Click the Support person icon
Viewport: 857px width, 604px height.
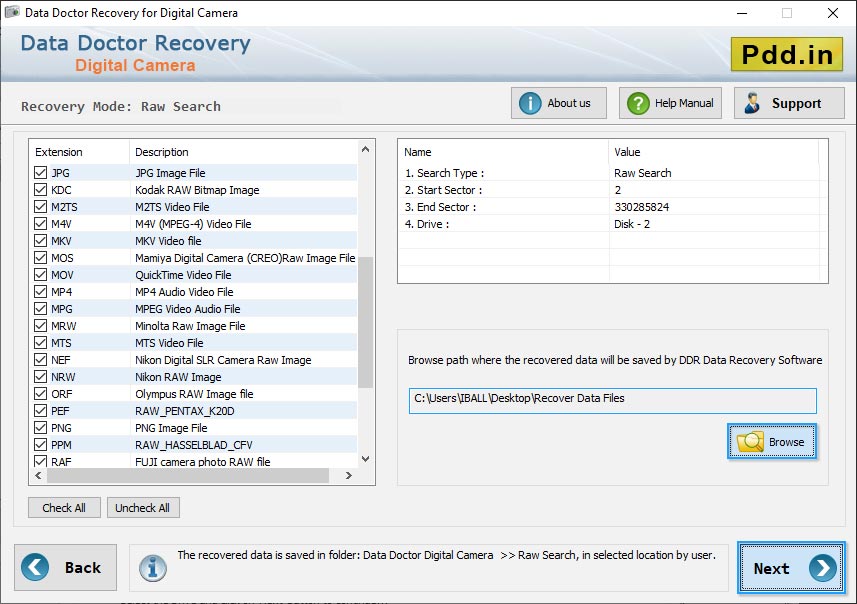753,103
